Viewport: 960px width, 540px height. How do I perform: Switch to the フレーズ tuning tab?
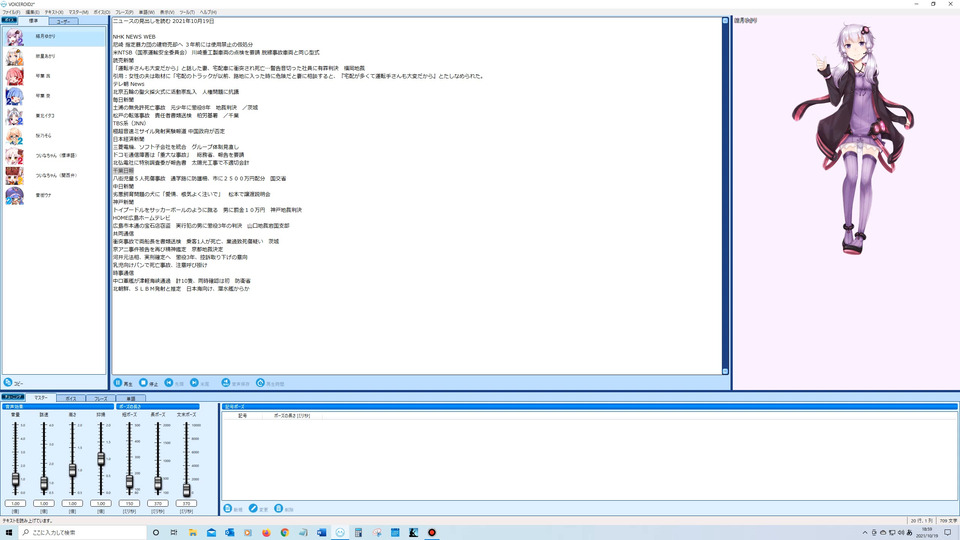coord(101,399)
